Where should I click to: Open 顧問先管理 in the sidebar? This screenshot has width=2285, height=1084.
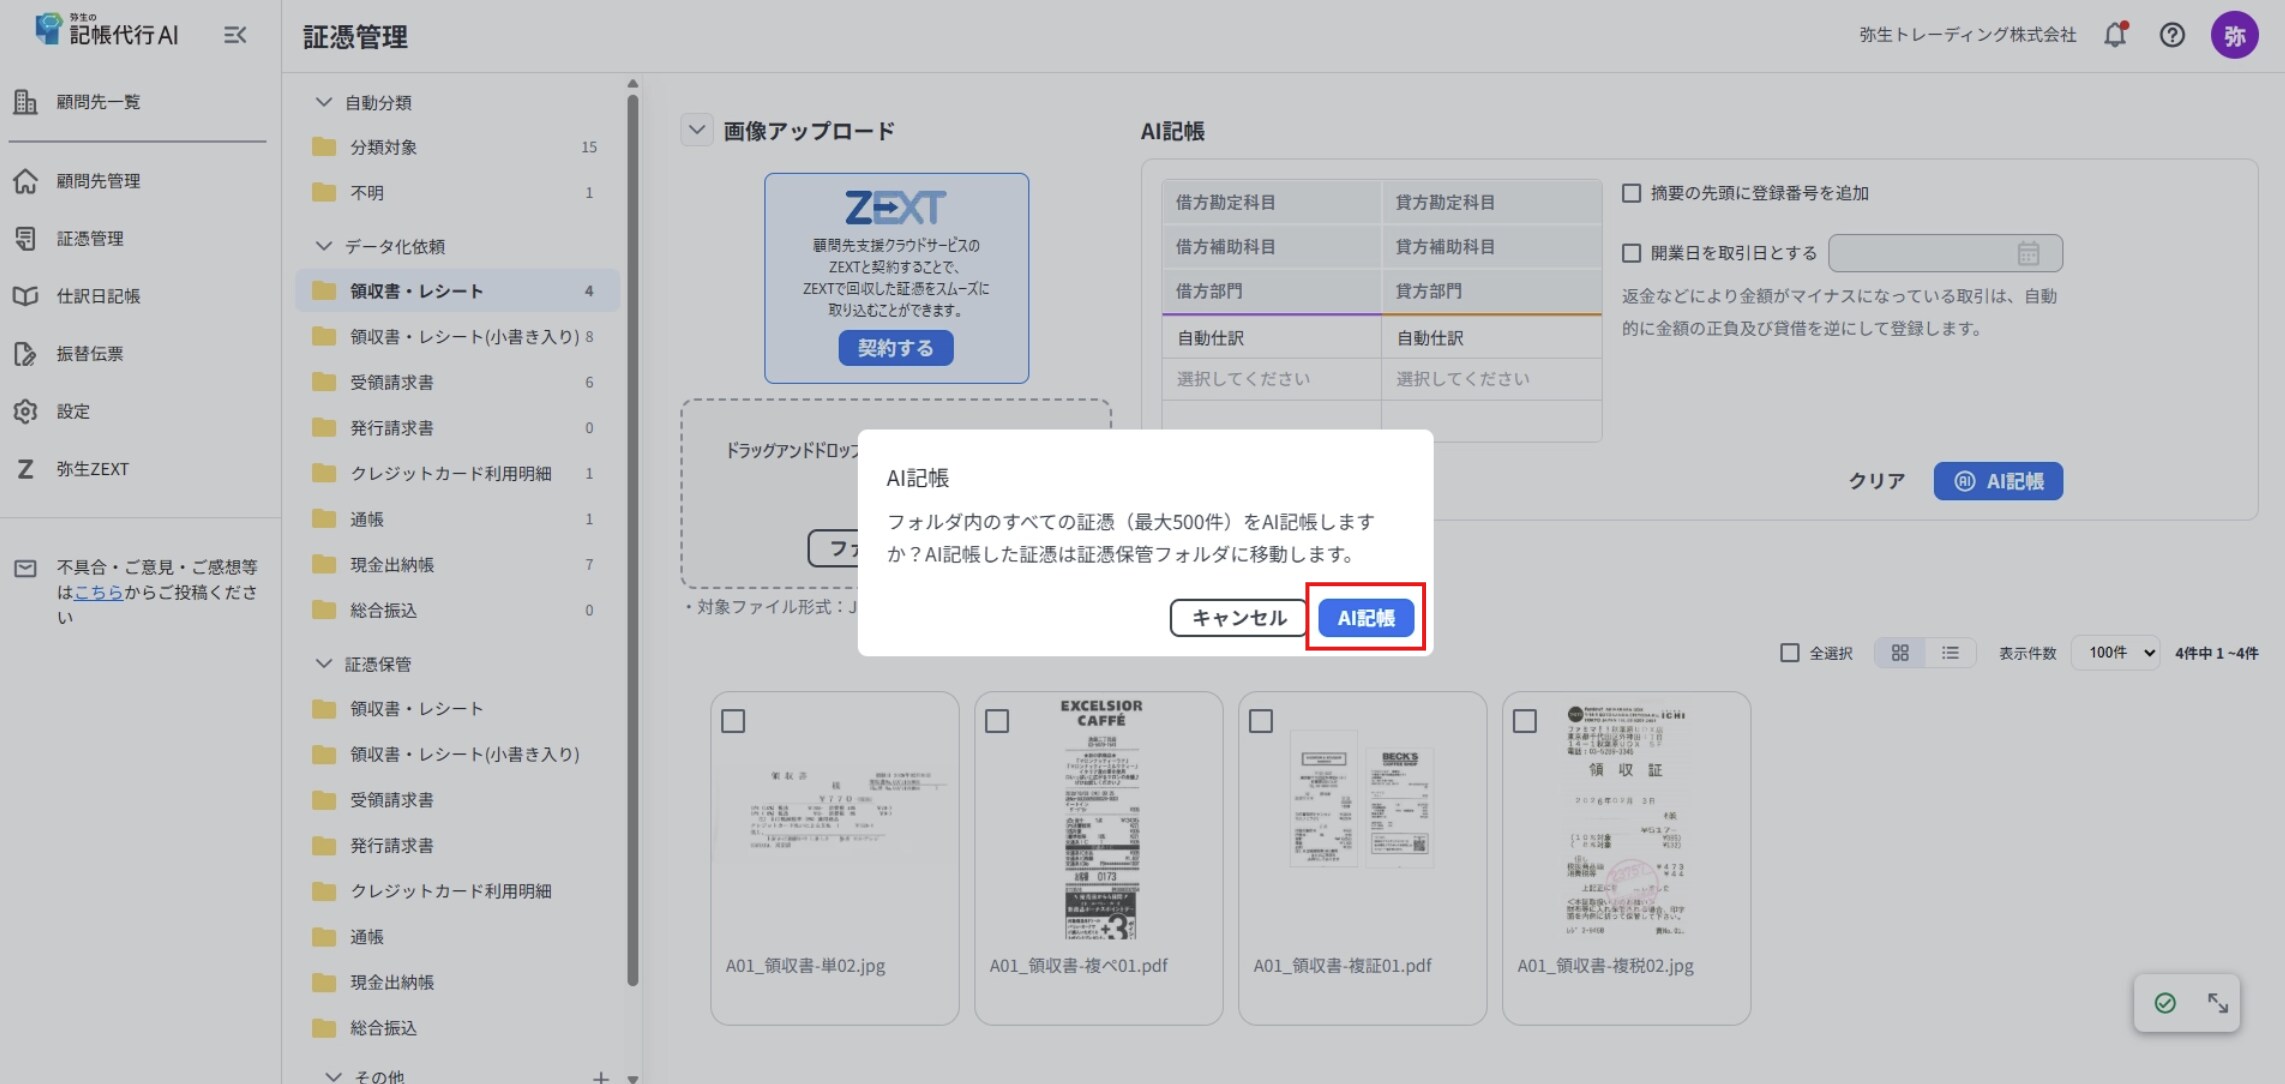pos(98,181)
